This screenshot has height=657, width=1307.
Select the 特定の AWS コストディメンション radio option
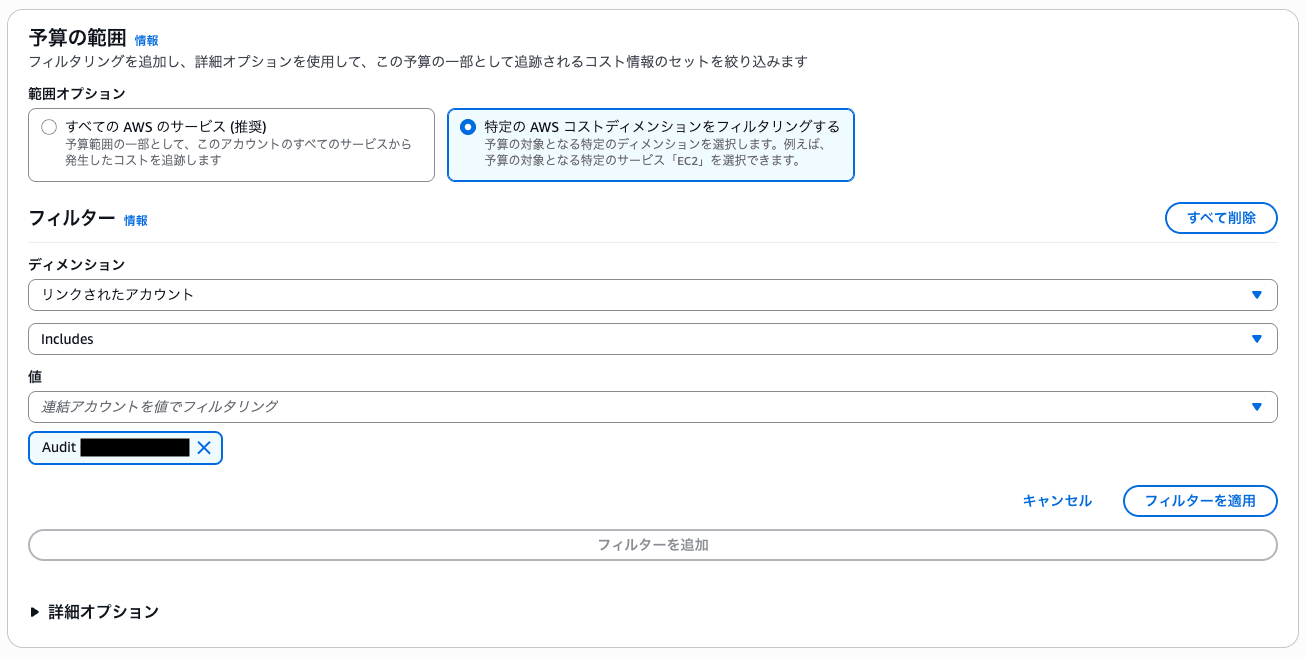click(x=468, y=126)
